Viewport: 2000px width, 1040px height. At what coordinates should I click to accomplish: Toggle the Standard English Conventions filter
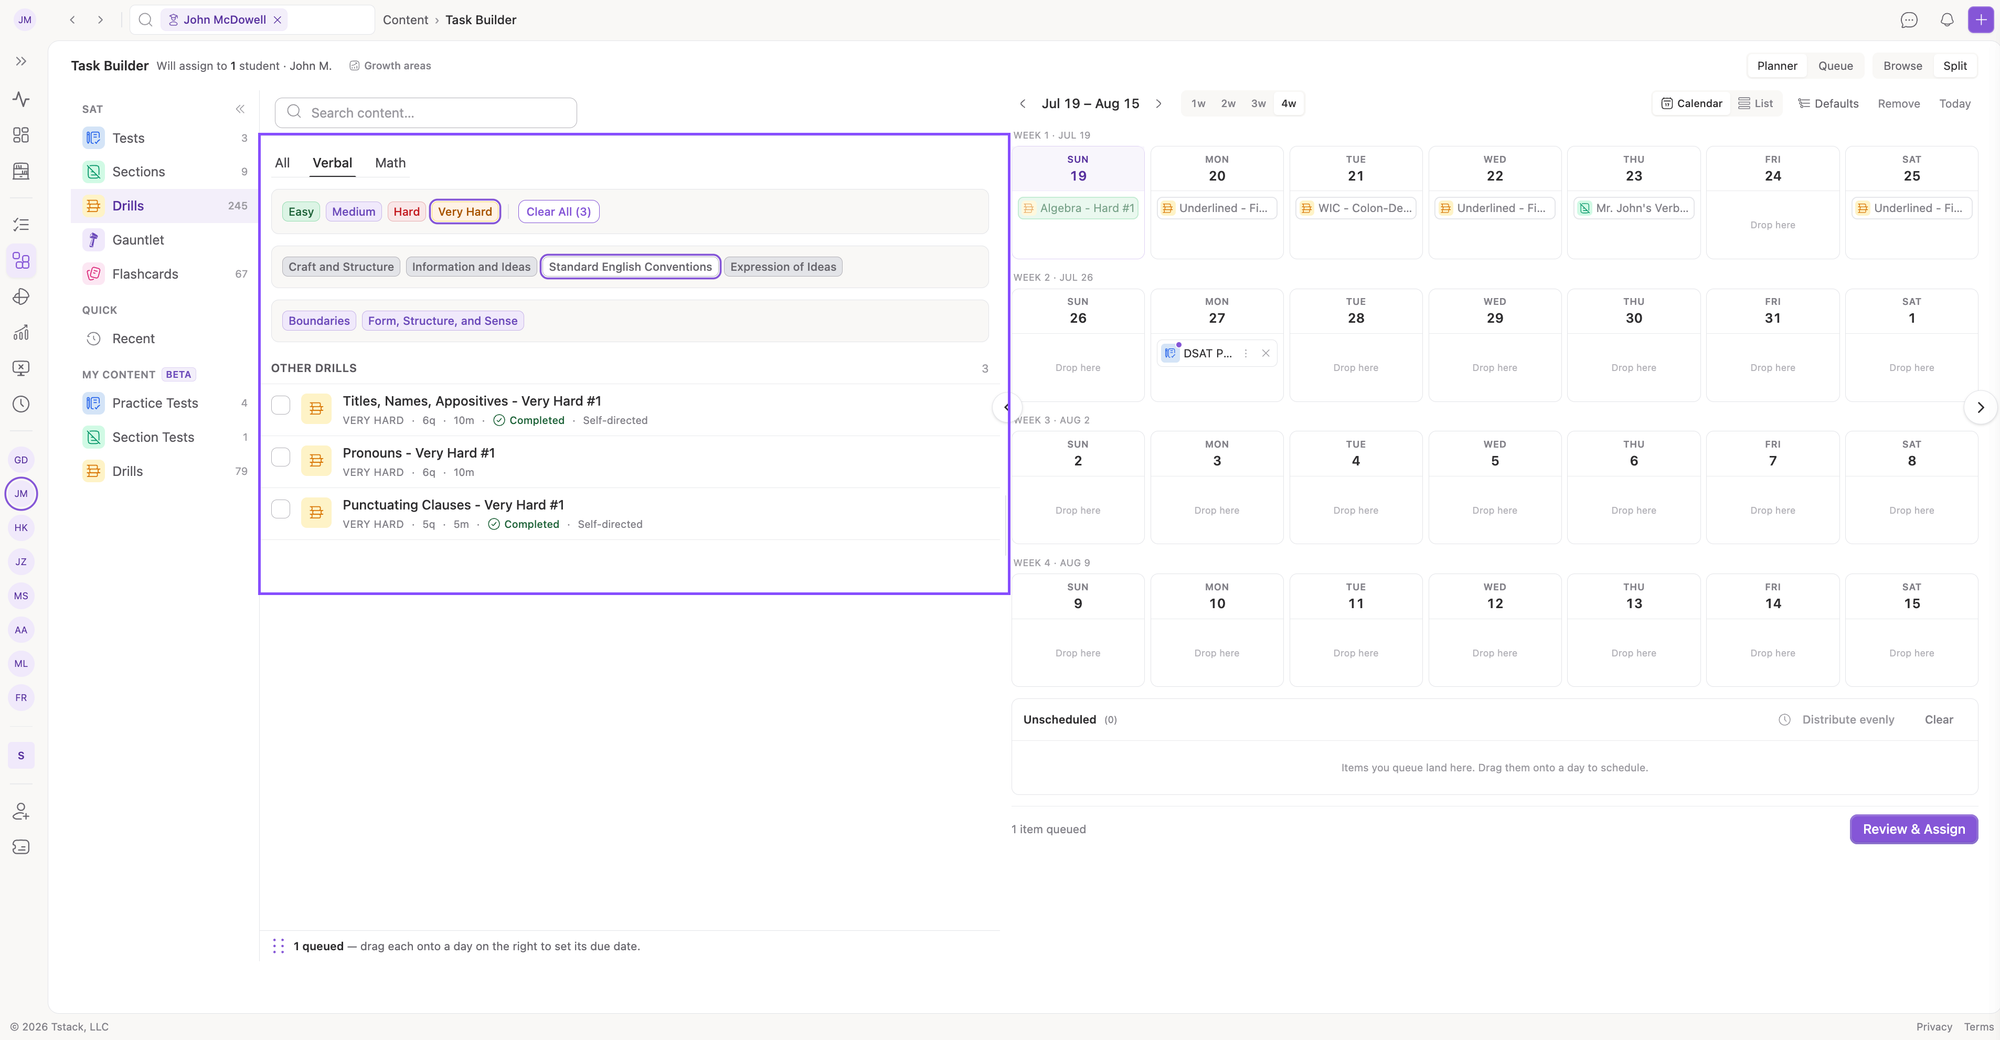pyautogui.click(x=630, y=267)
